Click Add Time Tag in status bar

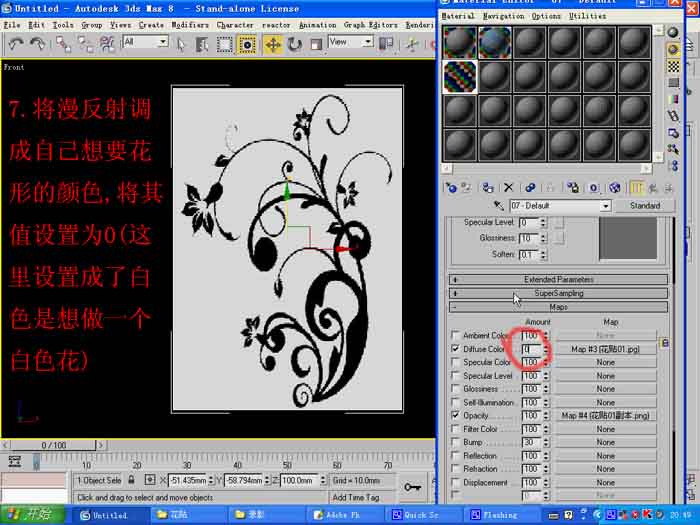[x=356, y=497]
